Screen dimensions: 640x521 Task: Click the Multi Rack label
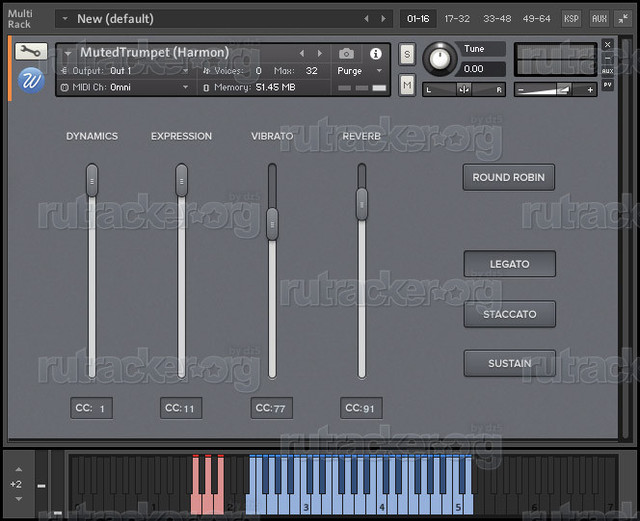(20, 19)
